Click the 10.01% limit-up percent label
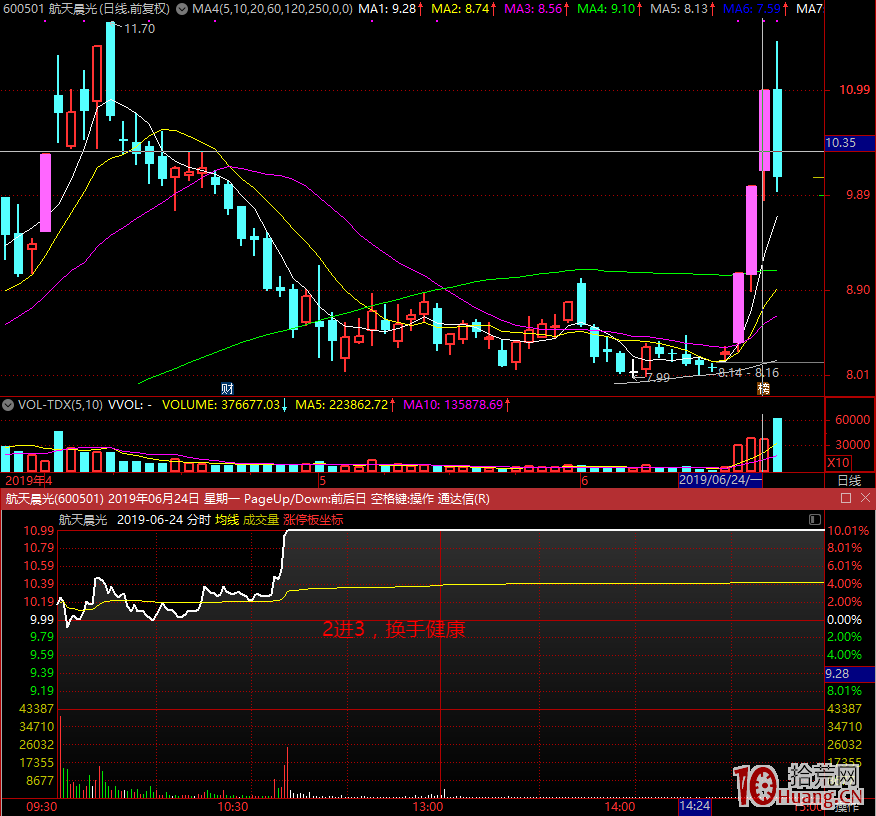 [x=848, y=531]
